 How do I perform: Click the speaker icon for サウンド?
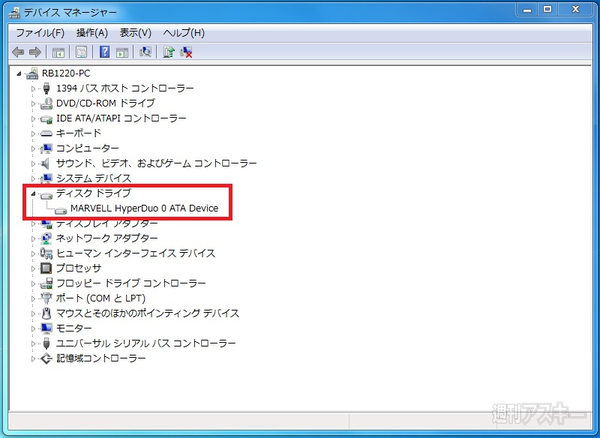point(46,163)
